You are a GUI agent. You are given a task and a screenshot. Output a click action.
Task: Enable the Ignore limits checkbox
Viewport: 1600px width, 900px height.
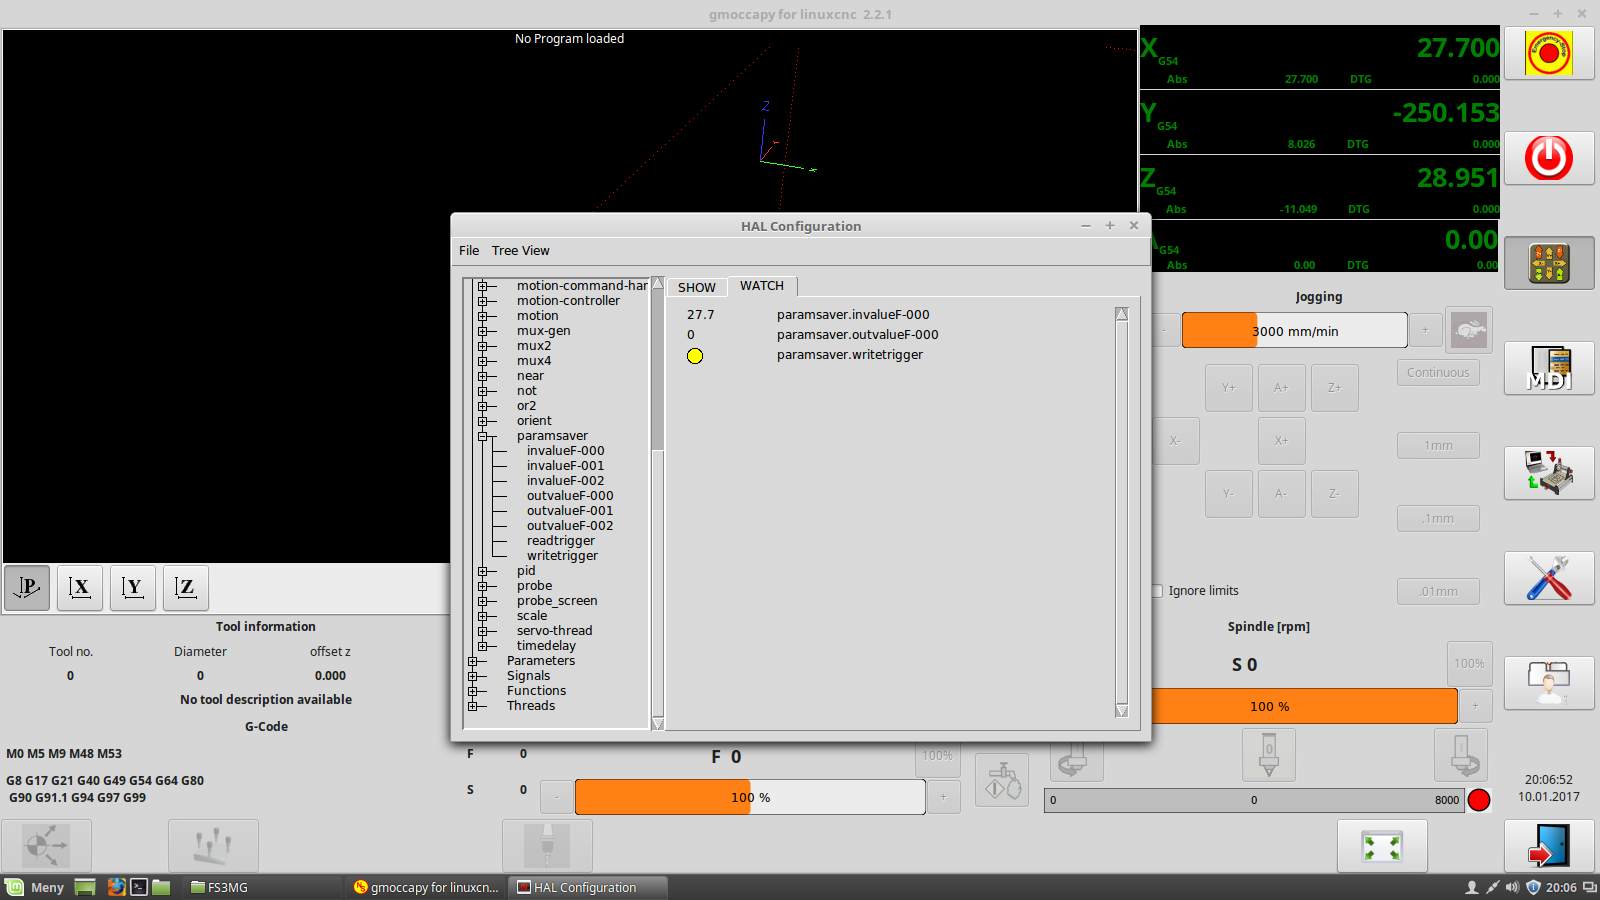(1157, 591)
